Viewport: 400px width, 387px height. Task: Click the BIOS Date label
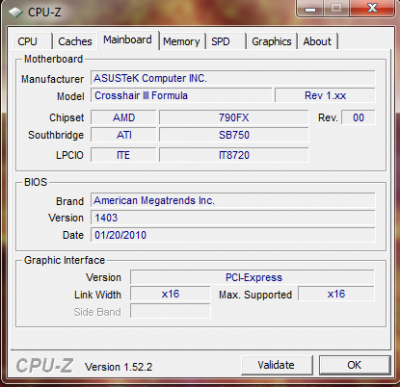pos(73,235)
